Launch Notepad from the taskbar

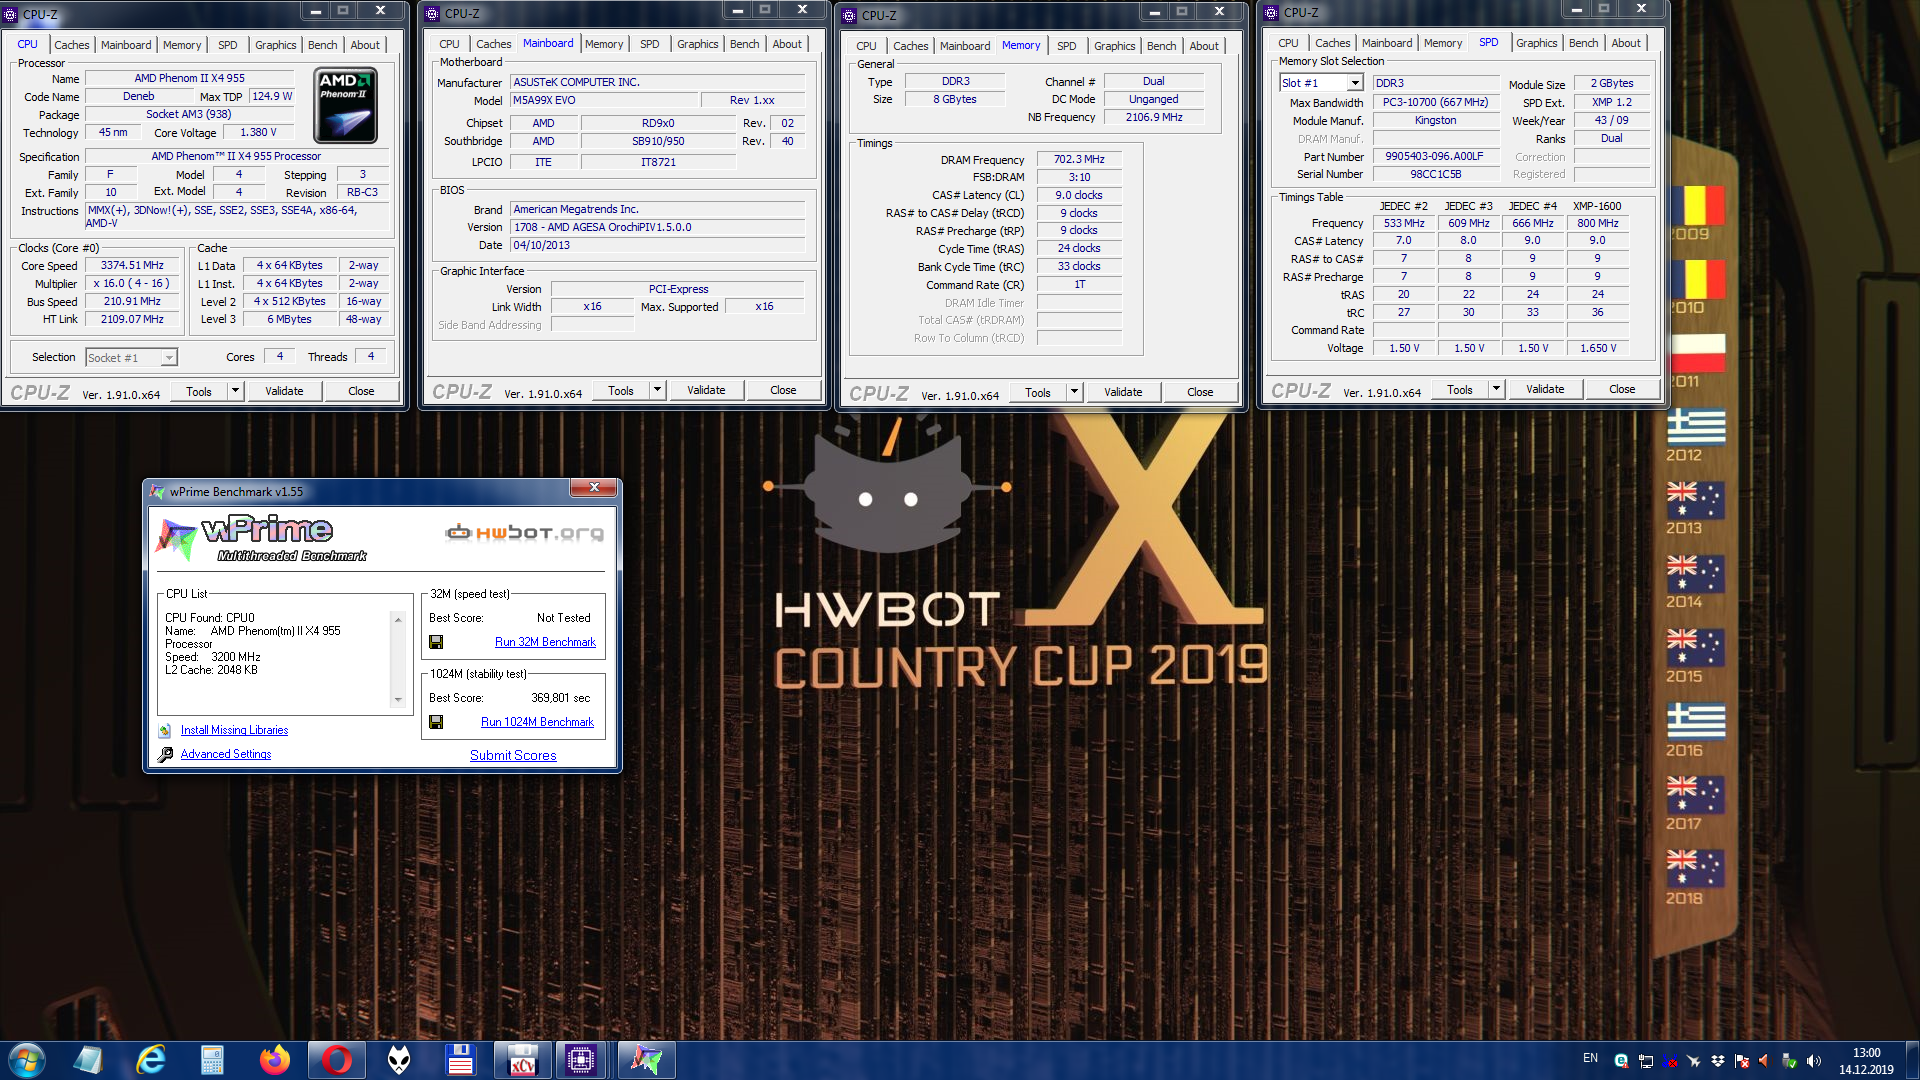point(88,1060)
